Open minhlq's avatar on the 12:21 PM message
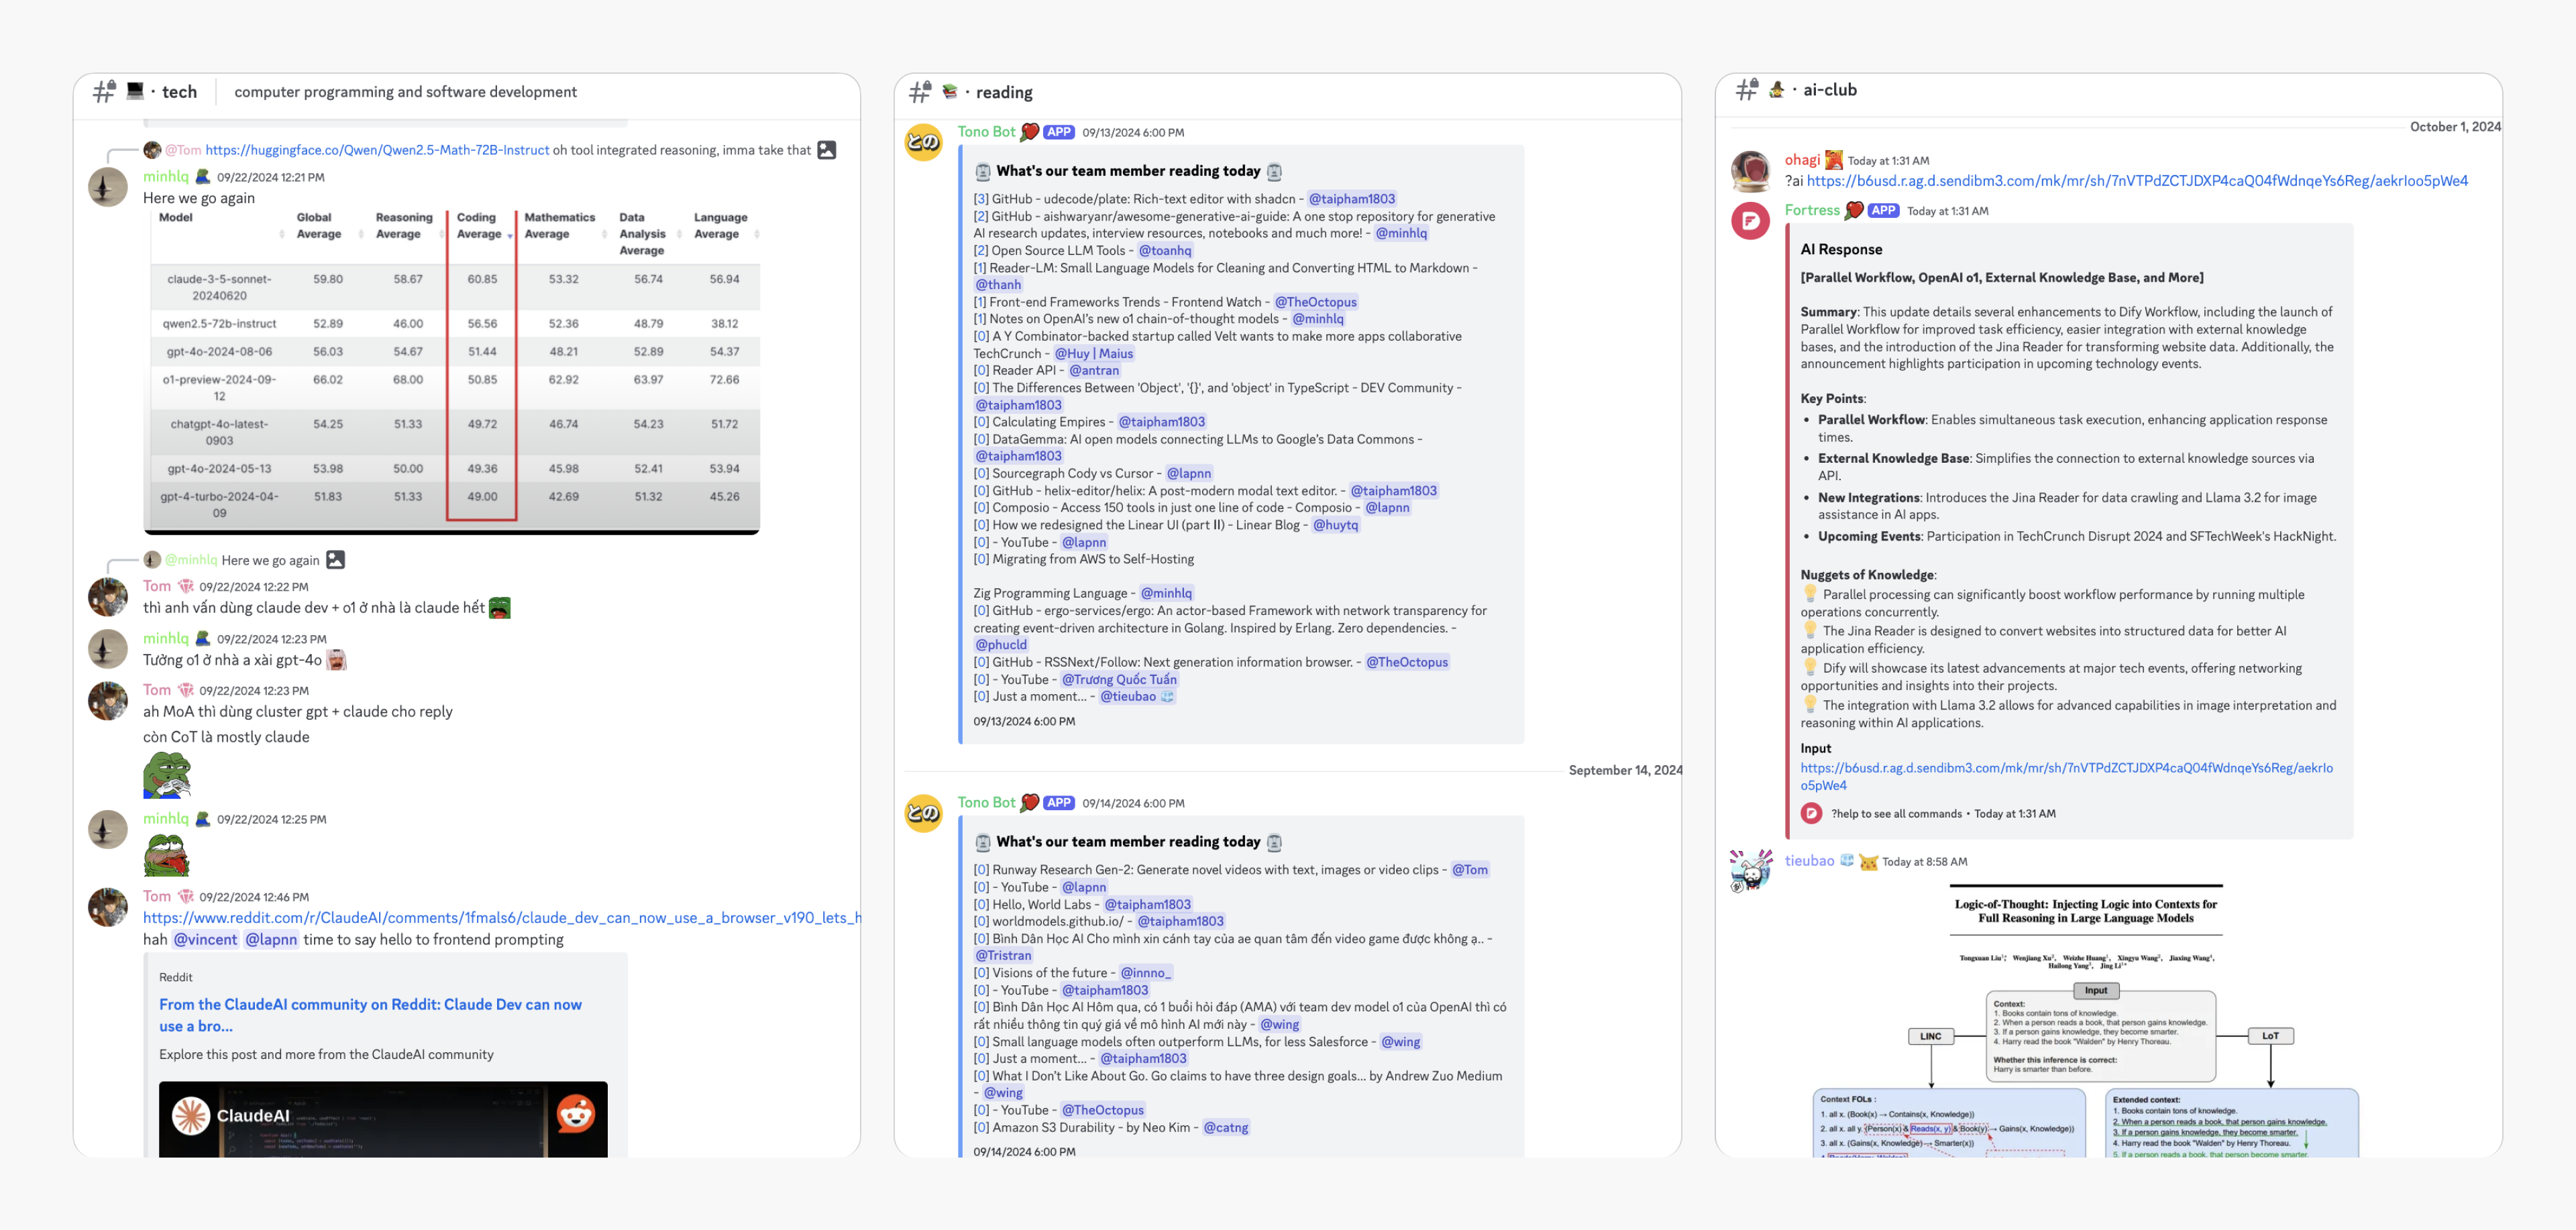 pyautogui.click(x=108, y=187)
